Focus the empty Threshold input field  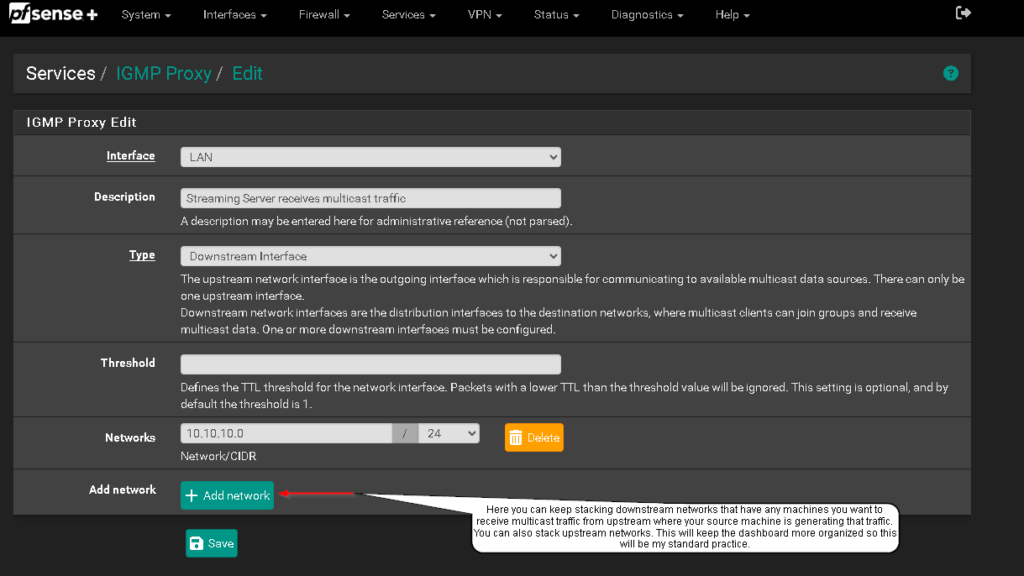pyautogui.click(x=370, y=364)
